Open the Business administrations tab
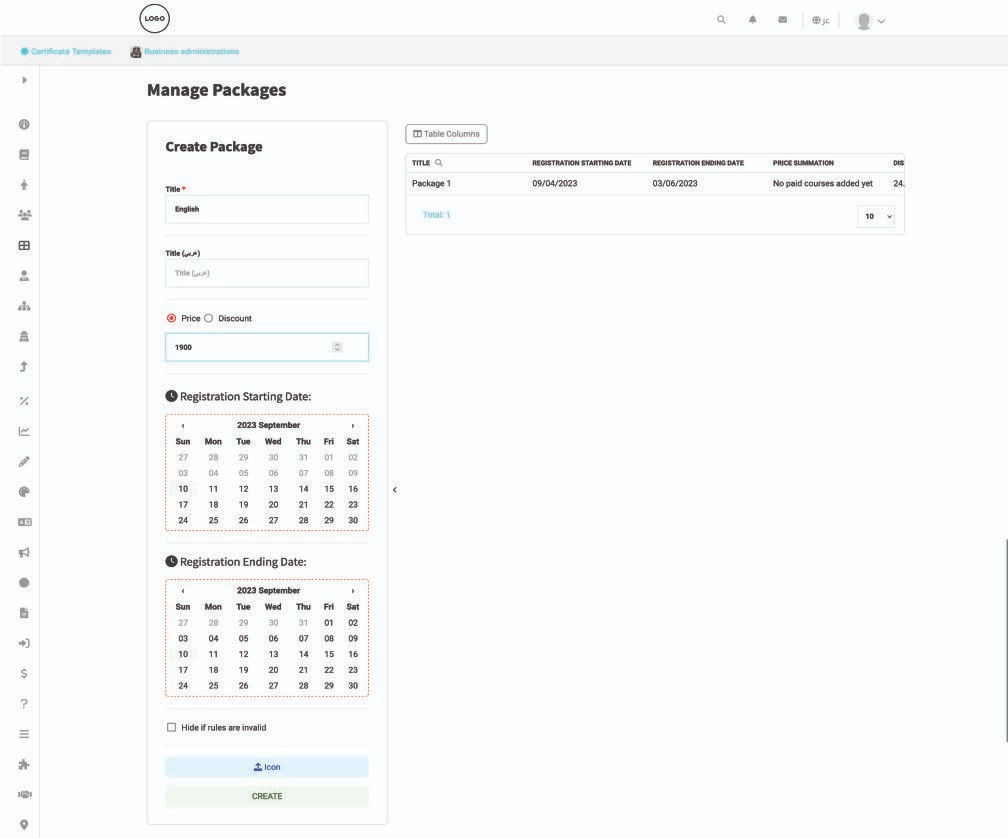This screenshot has height=838, width=1008. click(x=185, y=51)
